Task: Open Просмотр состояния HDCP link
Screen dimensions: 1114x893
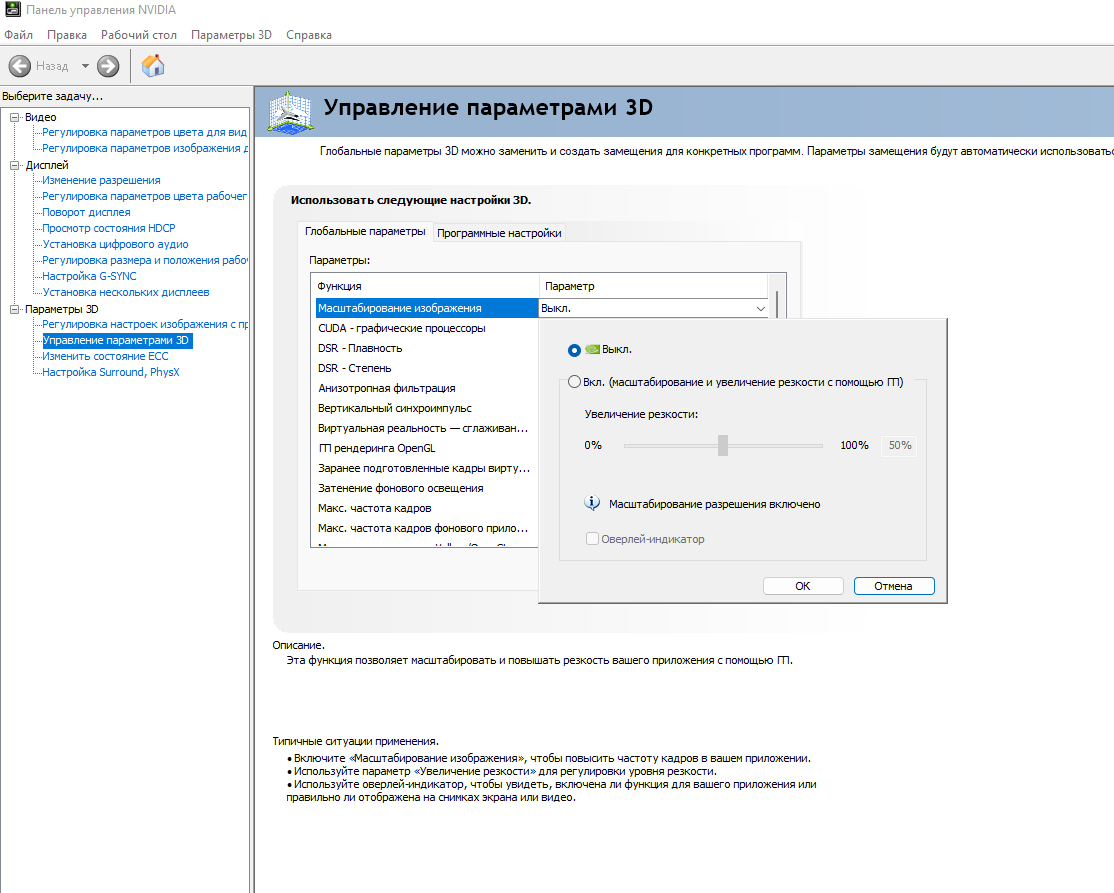Action: [109, 228]
